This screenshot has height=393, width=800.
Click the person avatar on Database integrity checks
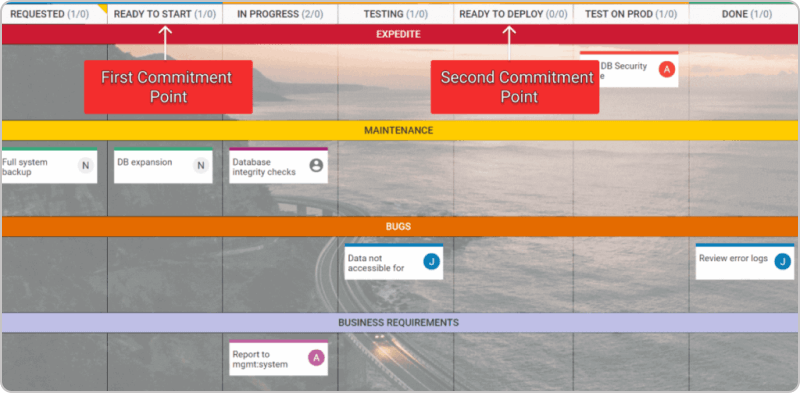coord(316,165)
